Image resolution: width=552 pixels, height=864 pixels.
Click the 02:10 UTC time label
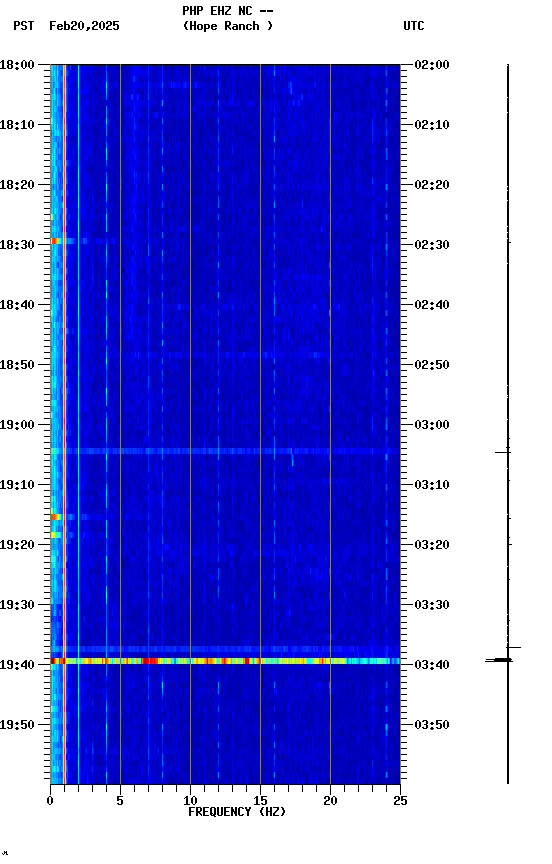432,125
